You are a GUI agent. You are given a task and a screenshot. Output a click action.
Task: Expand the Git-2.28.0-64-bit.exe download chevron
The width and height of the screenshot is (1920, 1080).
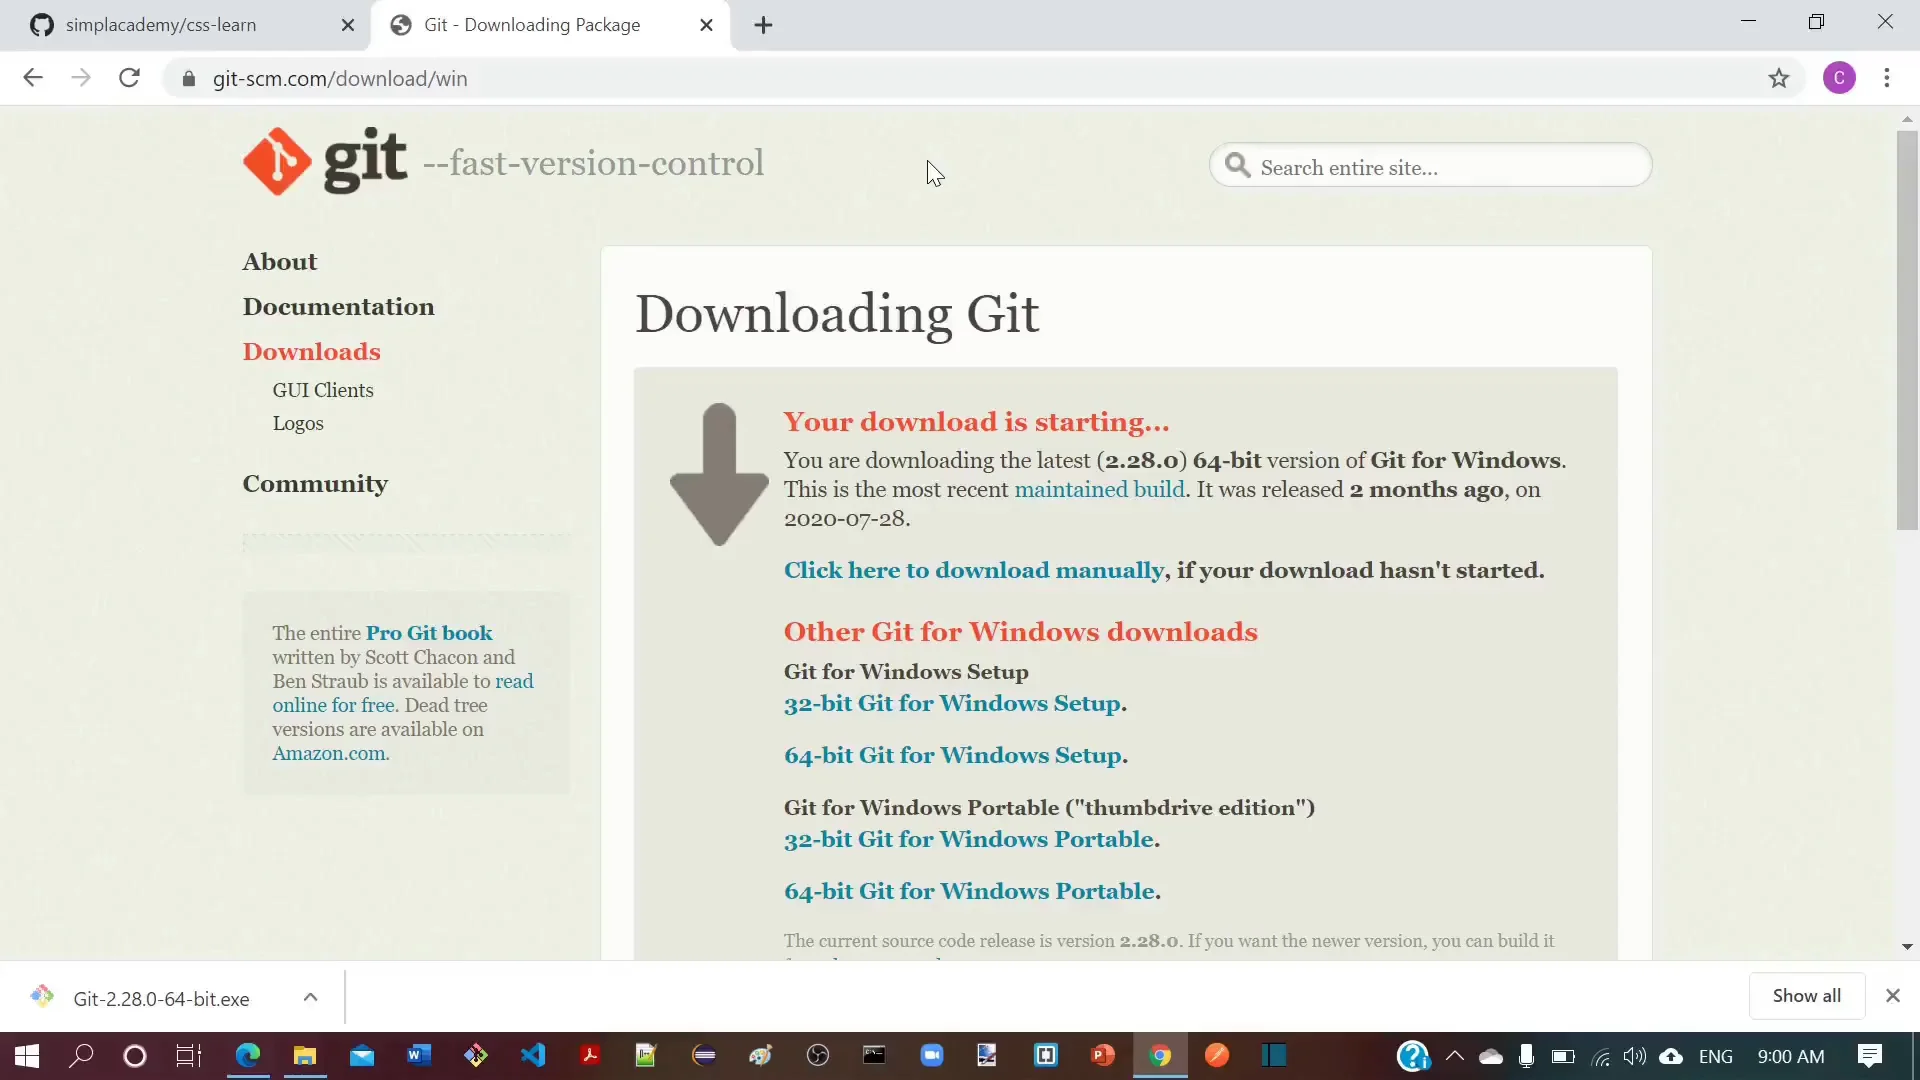pyautogui.click(x=310, y=997)
